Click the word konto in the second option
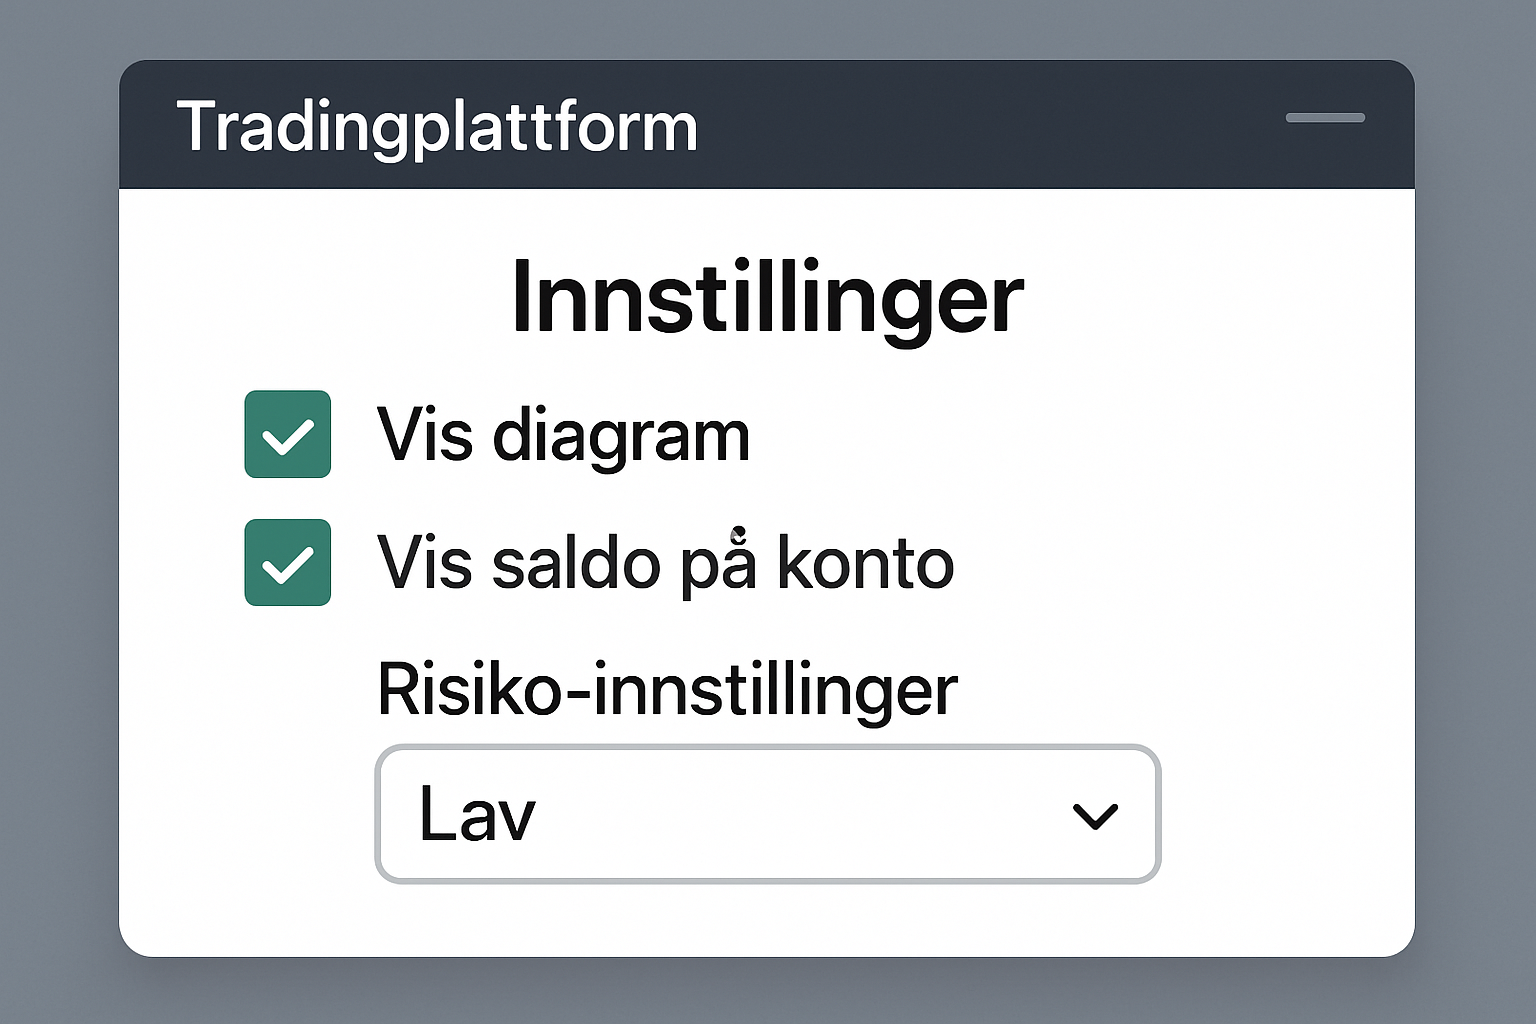 (866, 563)
